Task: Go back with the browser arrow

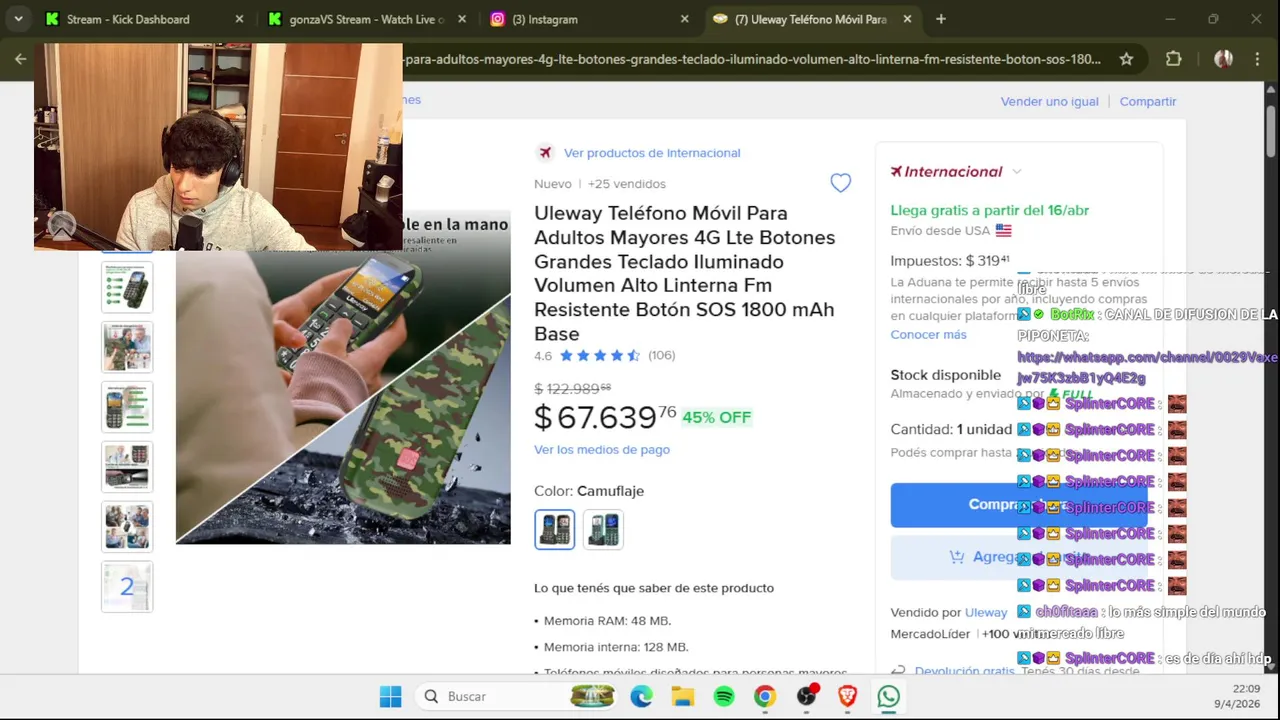Action: tap(20, 59)
